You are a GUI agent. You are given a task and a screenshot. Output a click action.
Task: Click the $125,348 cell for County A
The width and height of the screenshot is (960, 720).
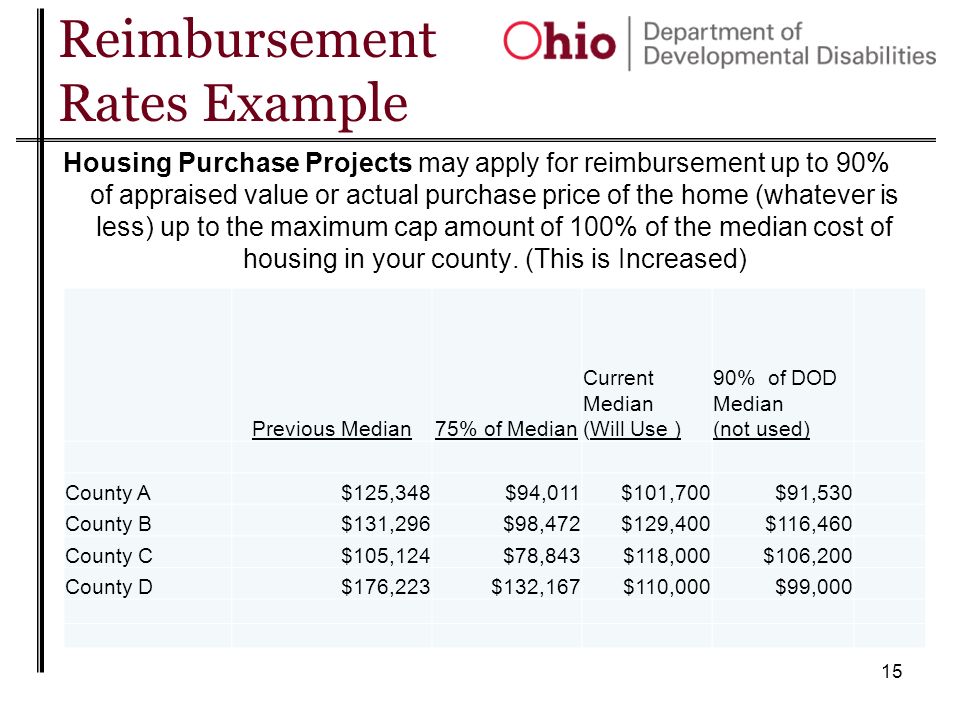(x=385, y=493)
